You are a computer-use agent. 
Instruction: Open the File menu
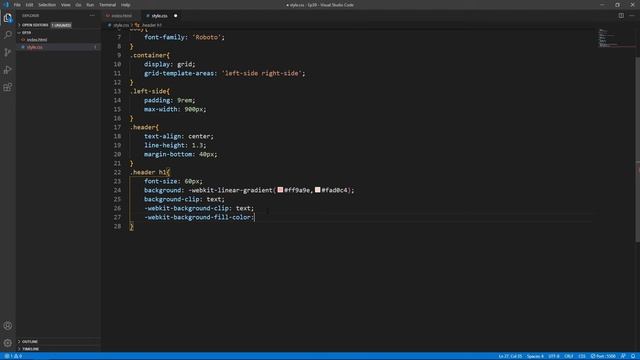[17, 5]
